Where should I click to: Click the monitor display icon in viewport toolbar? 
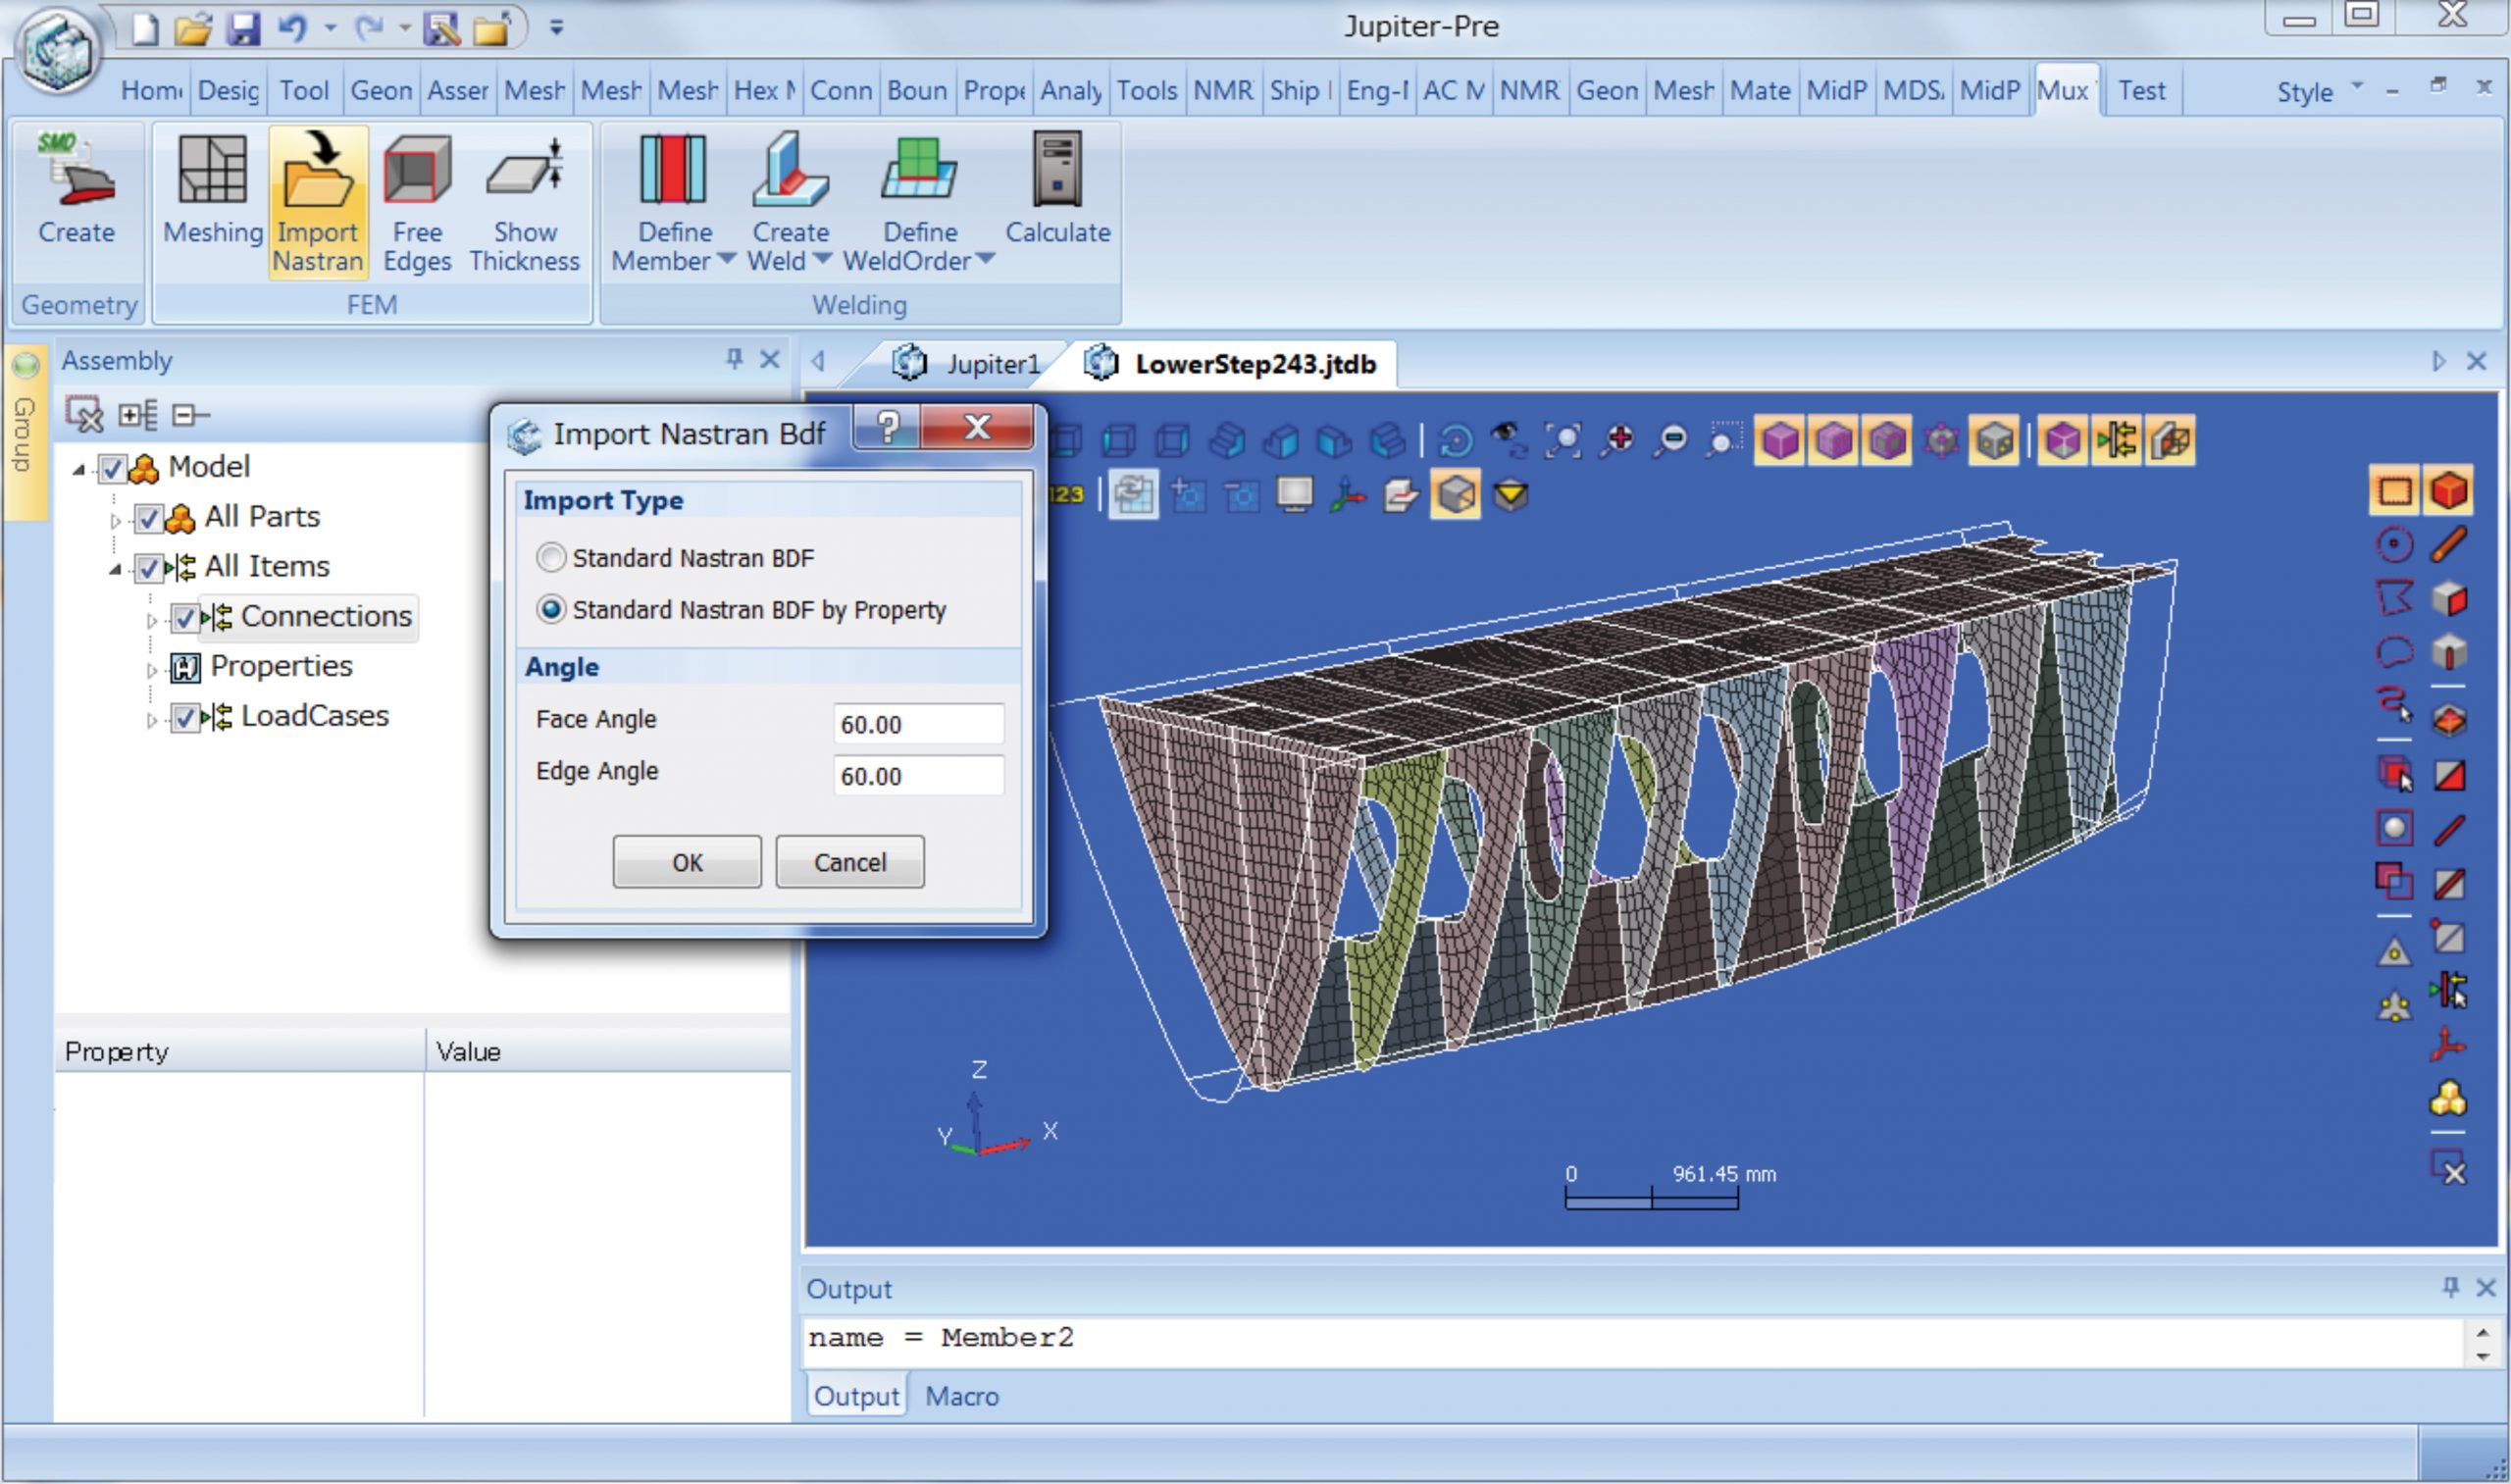[x=1294, y=495]
